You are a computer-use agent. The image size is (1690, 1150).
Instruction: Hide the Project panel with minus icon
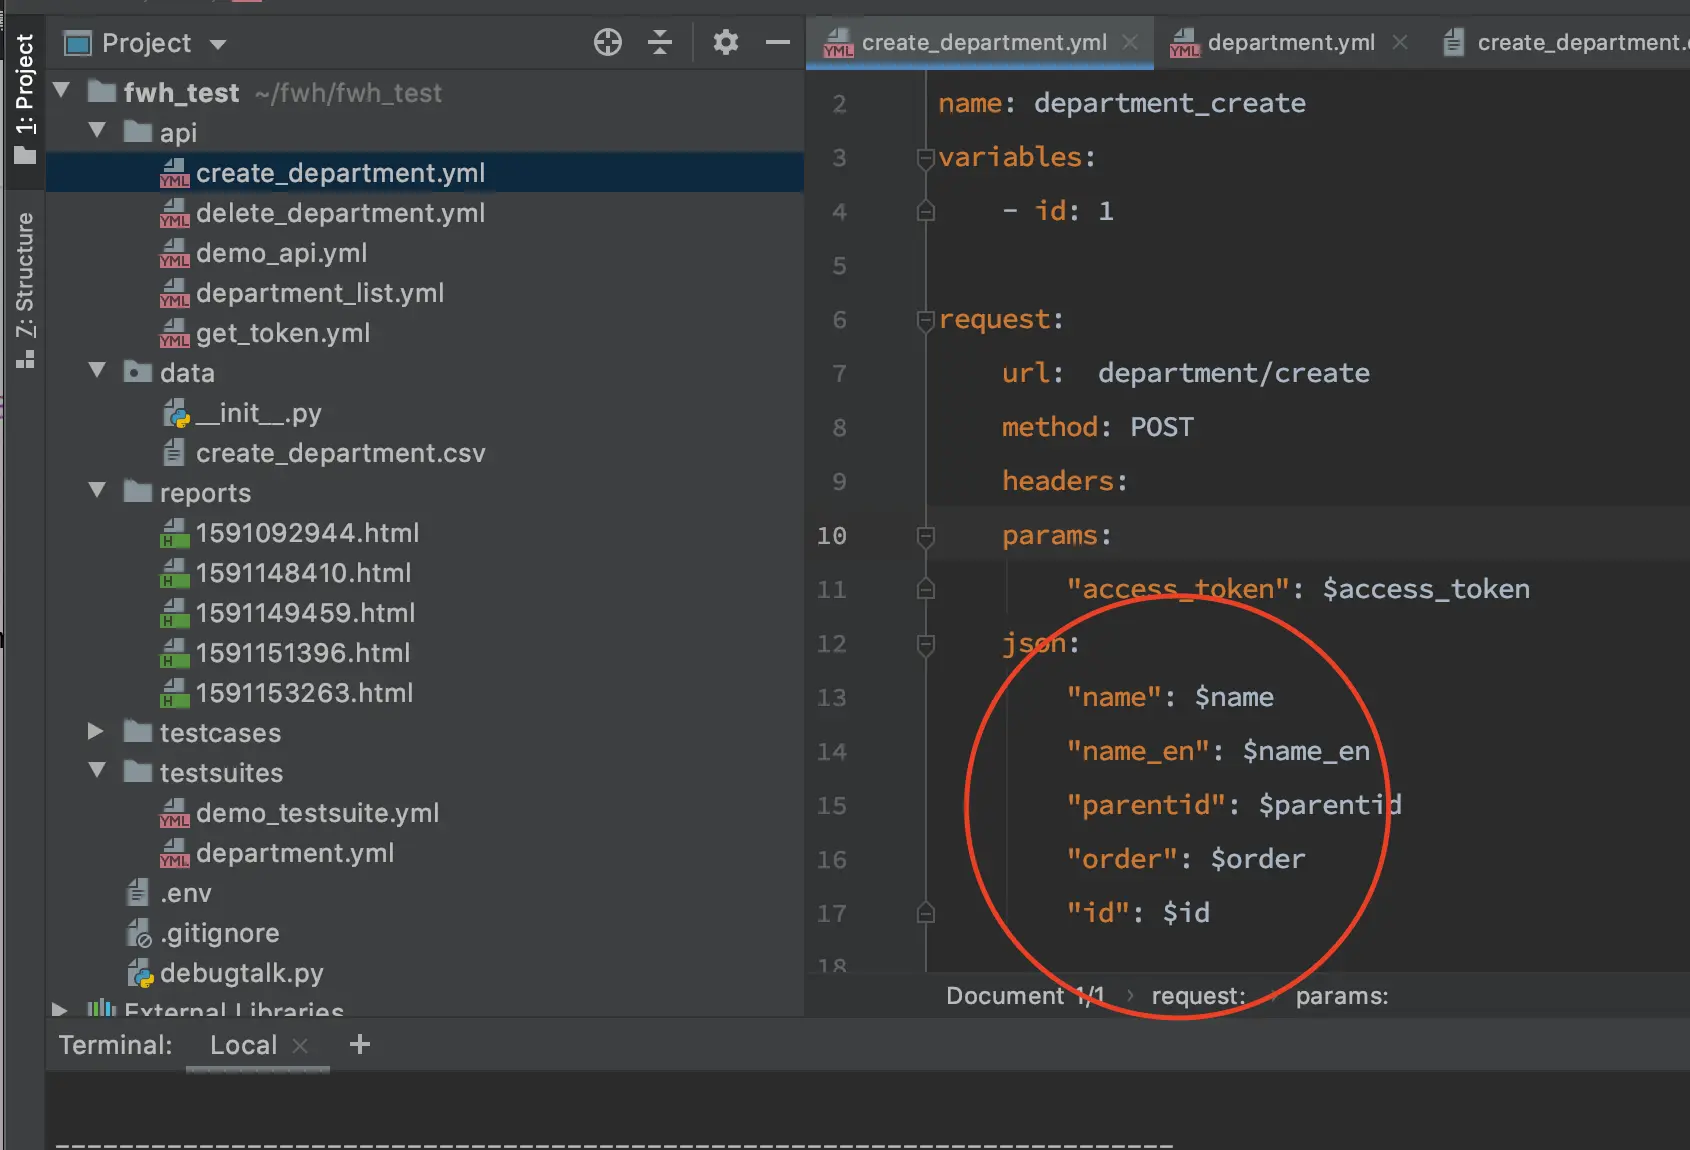777,42
